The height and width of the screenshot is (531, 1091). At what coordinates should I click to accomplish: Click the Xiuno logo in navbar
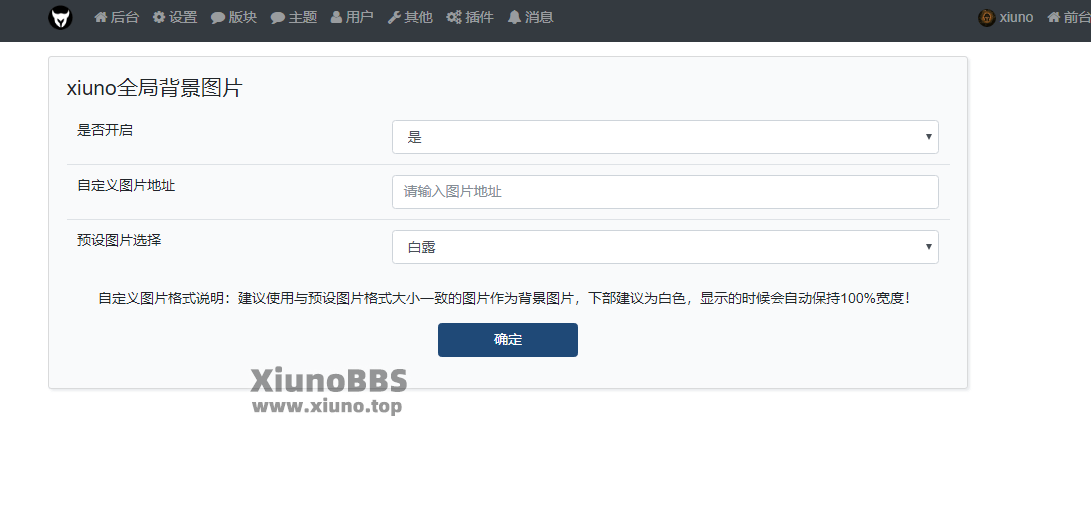[61, 17]
